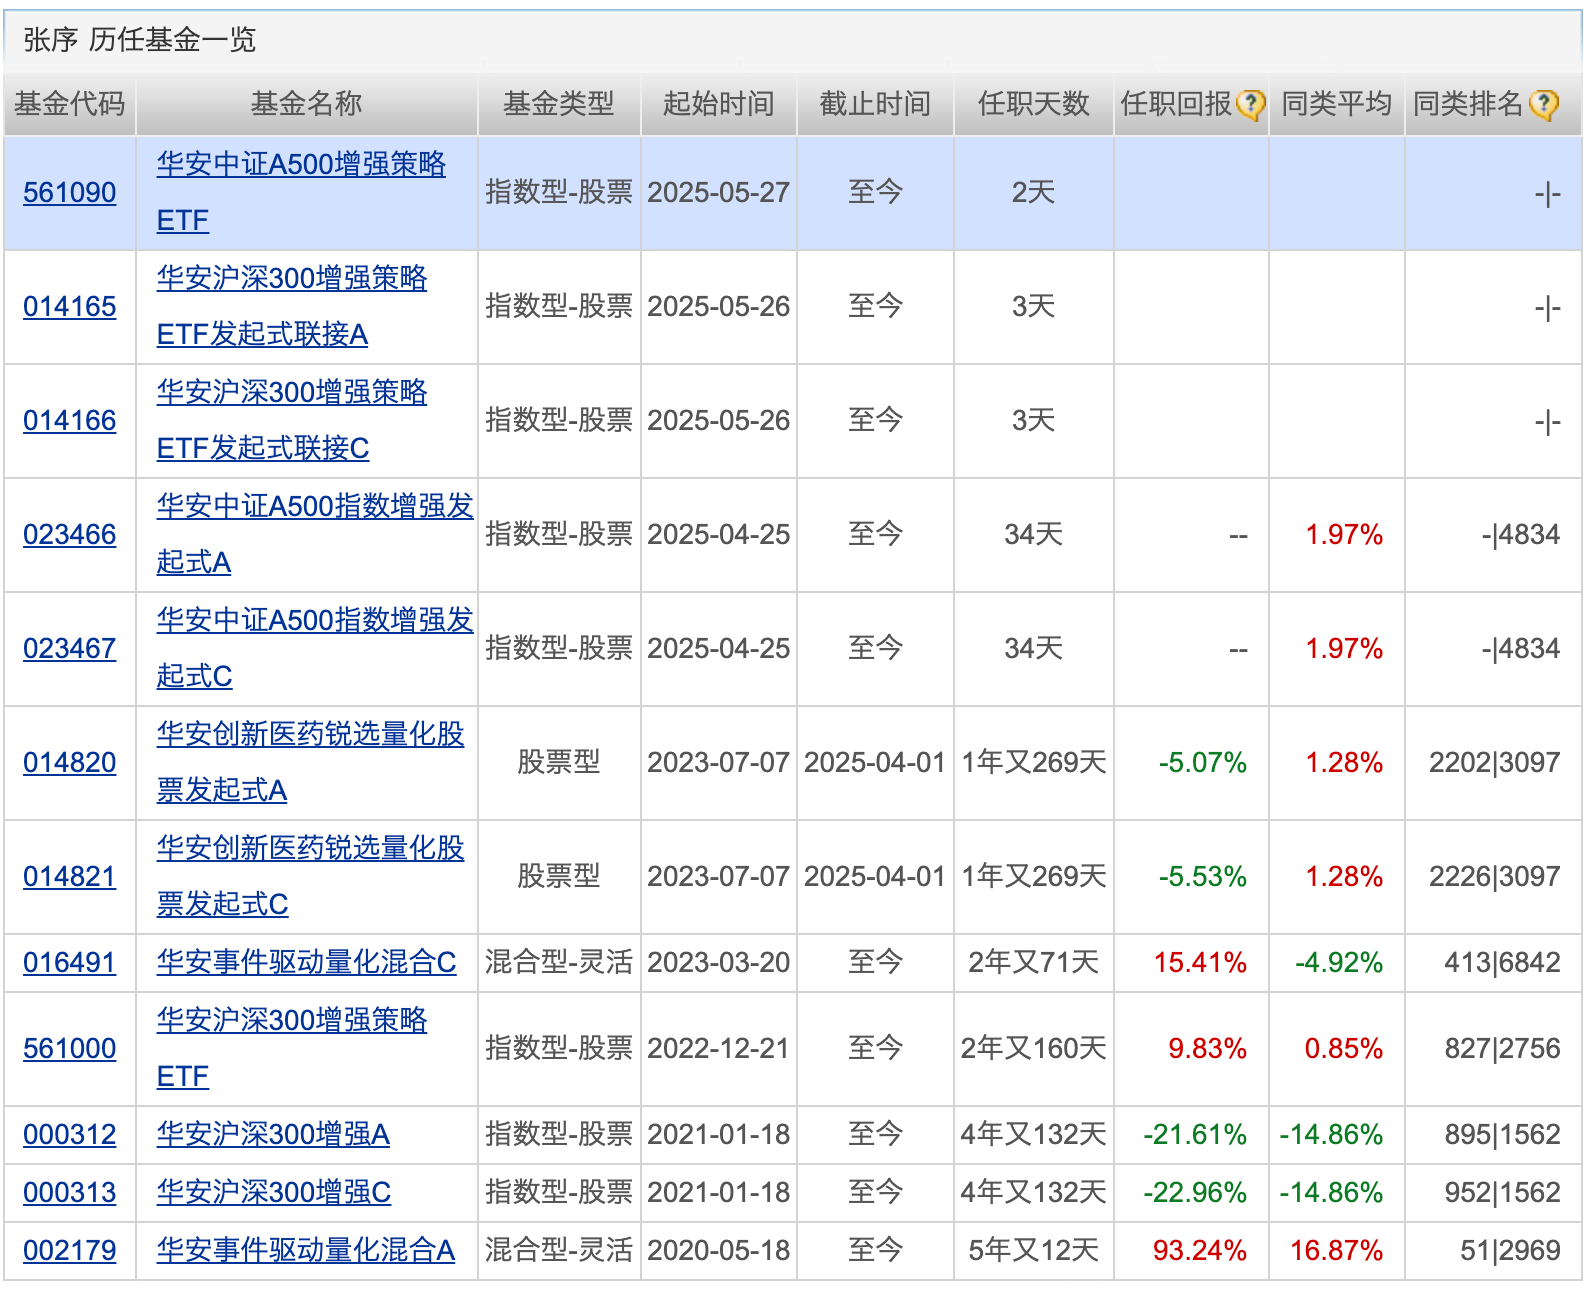
Task: Click return value 93.24%
Action: coord(1200,1251)
